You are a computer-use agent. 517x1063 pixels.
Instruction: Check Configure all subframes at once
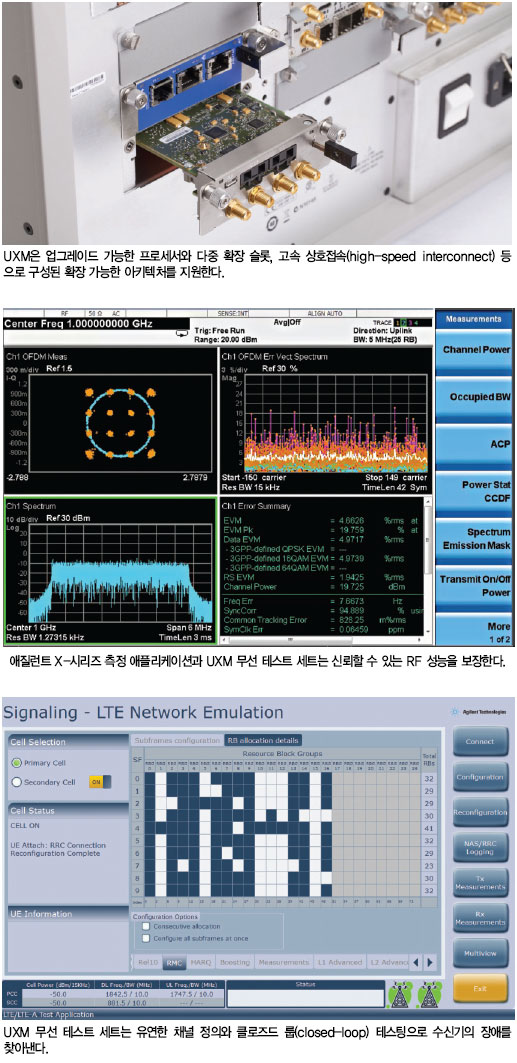pyautogui.click(x=144, y=938)
